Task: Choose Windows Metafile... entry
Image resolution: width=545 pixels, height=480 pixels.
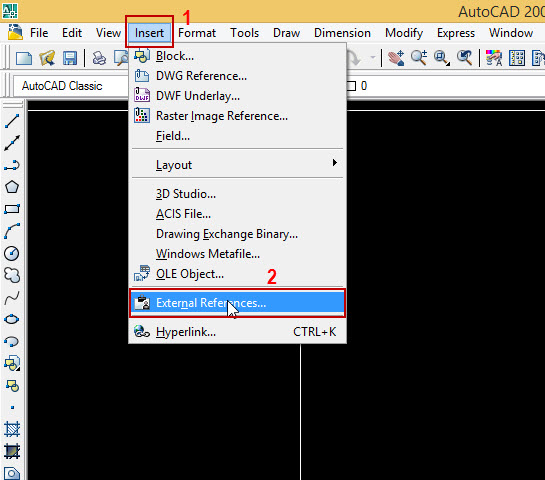Action: 237,254
